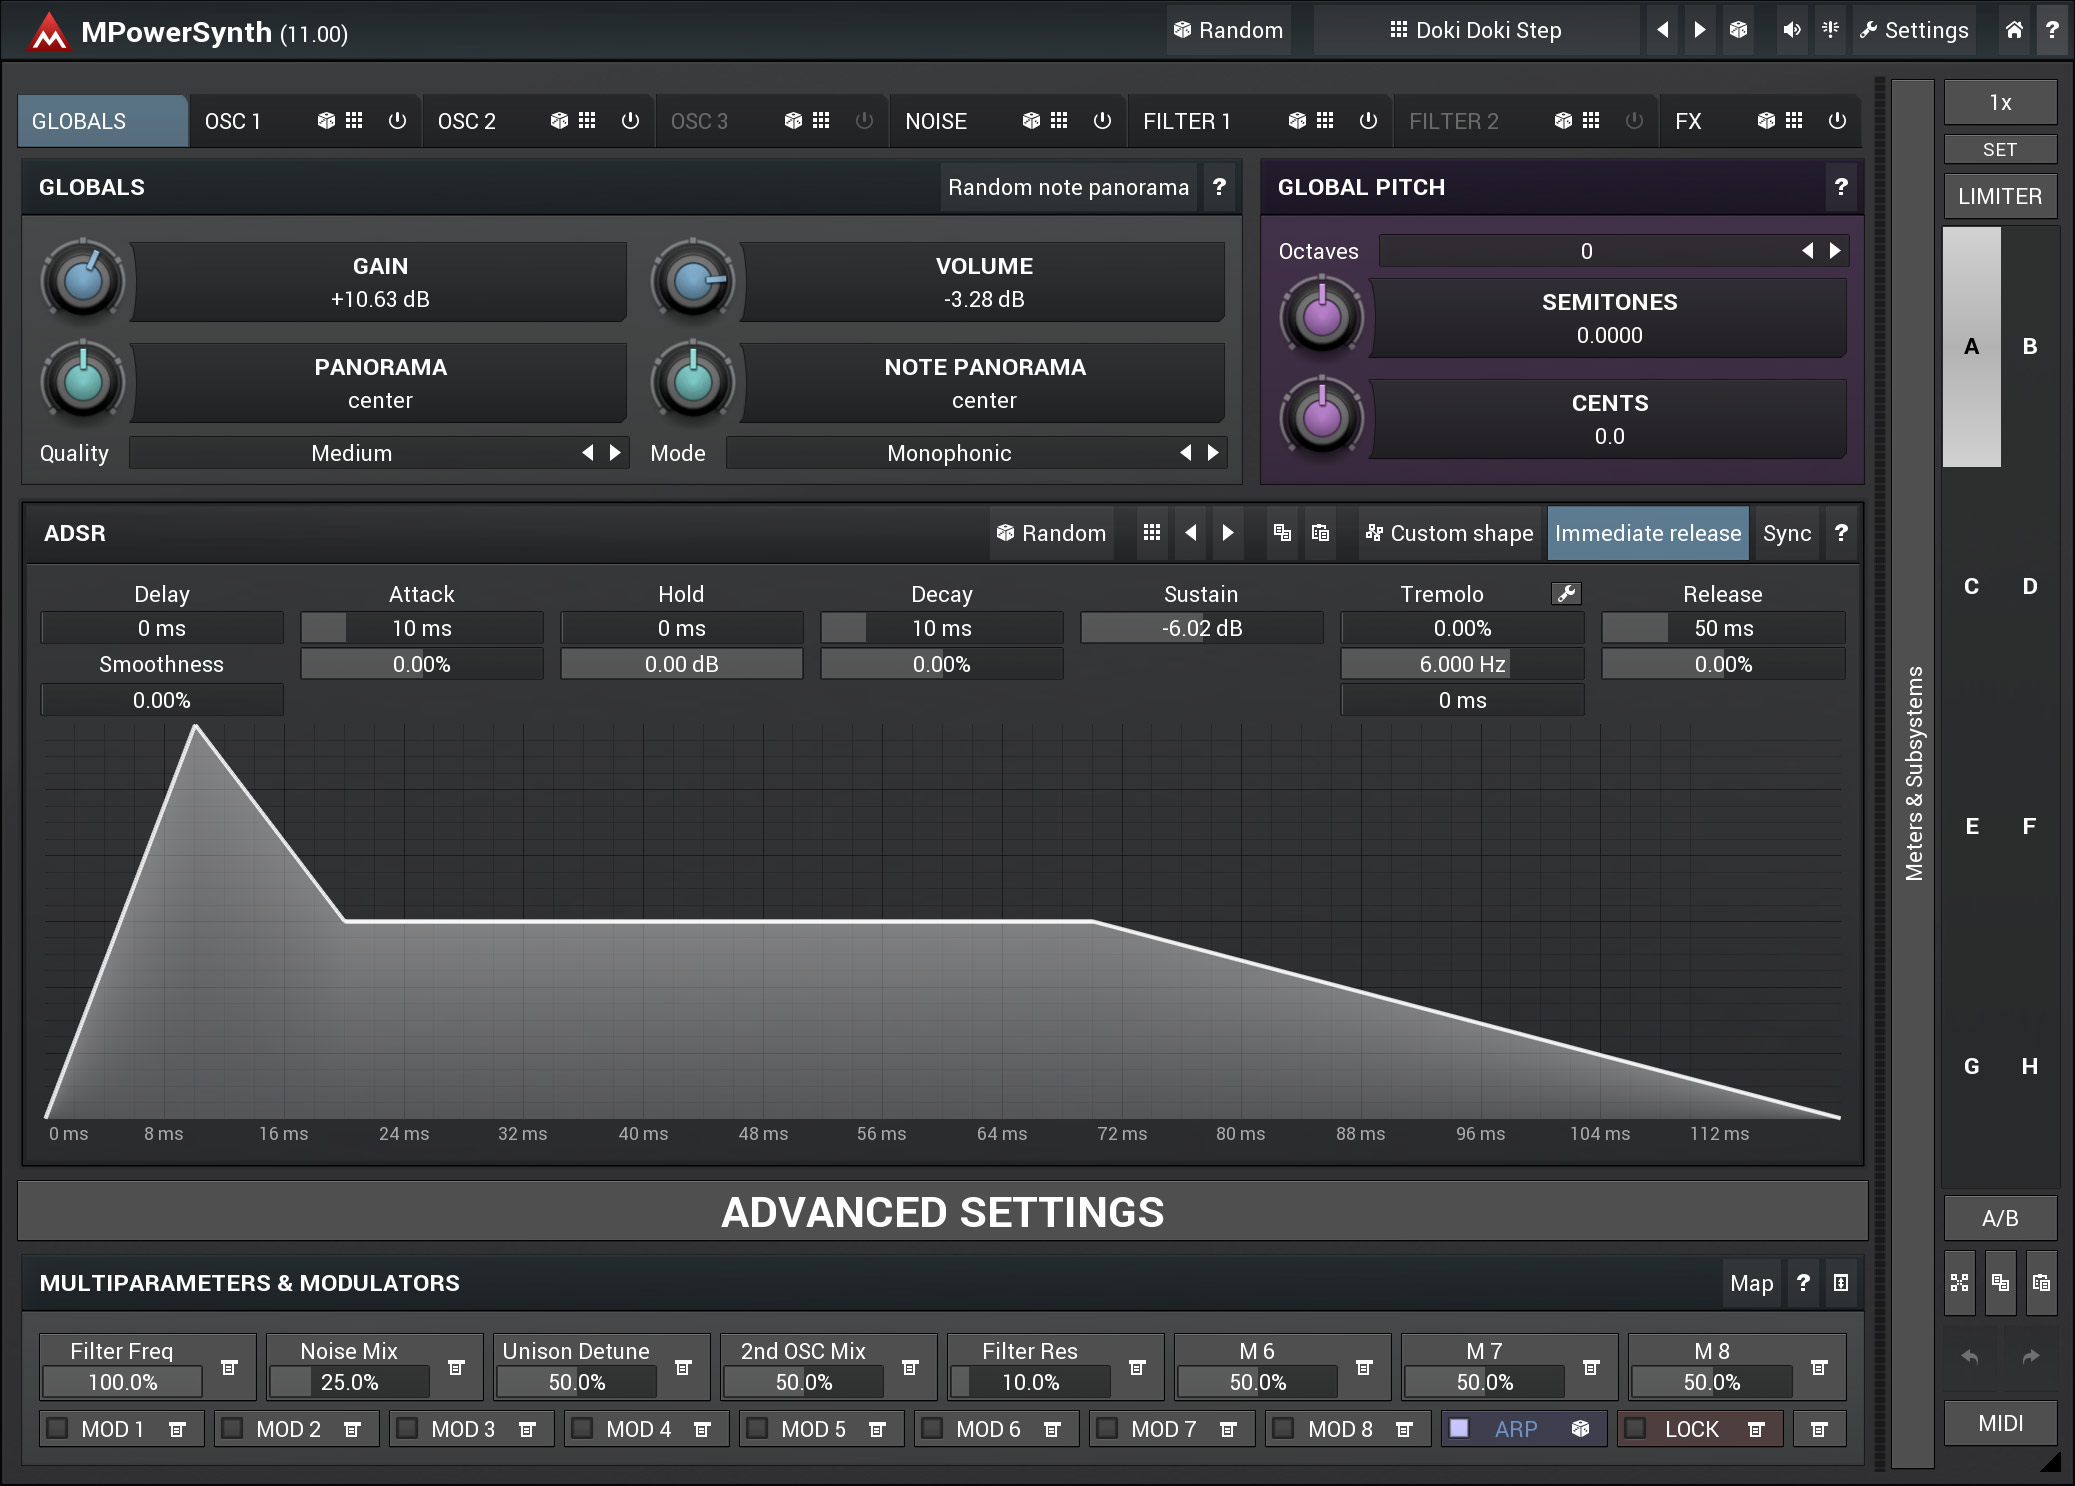Click the Map button in multiparameters

pyautogui.click(x=1752, y=1283)
